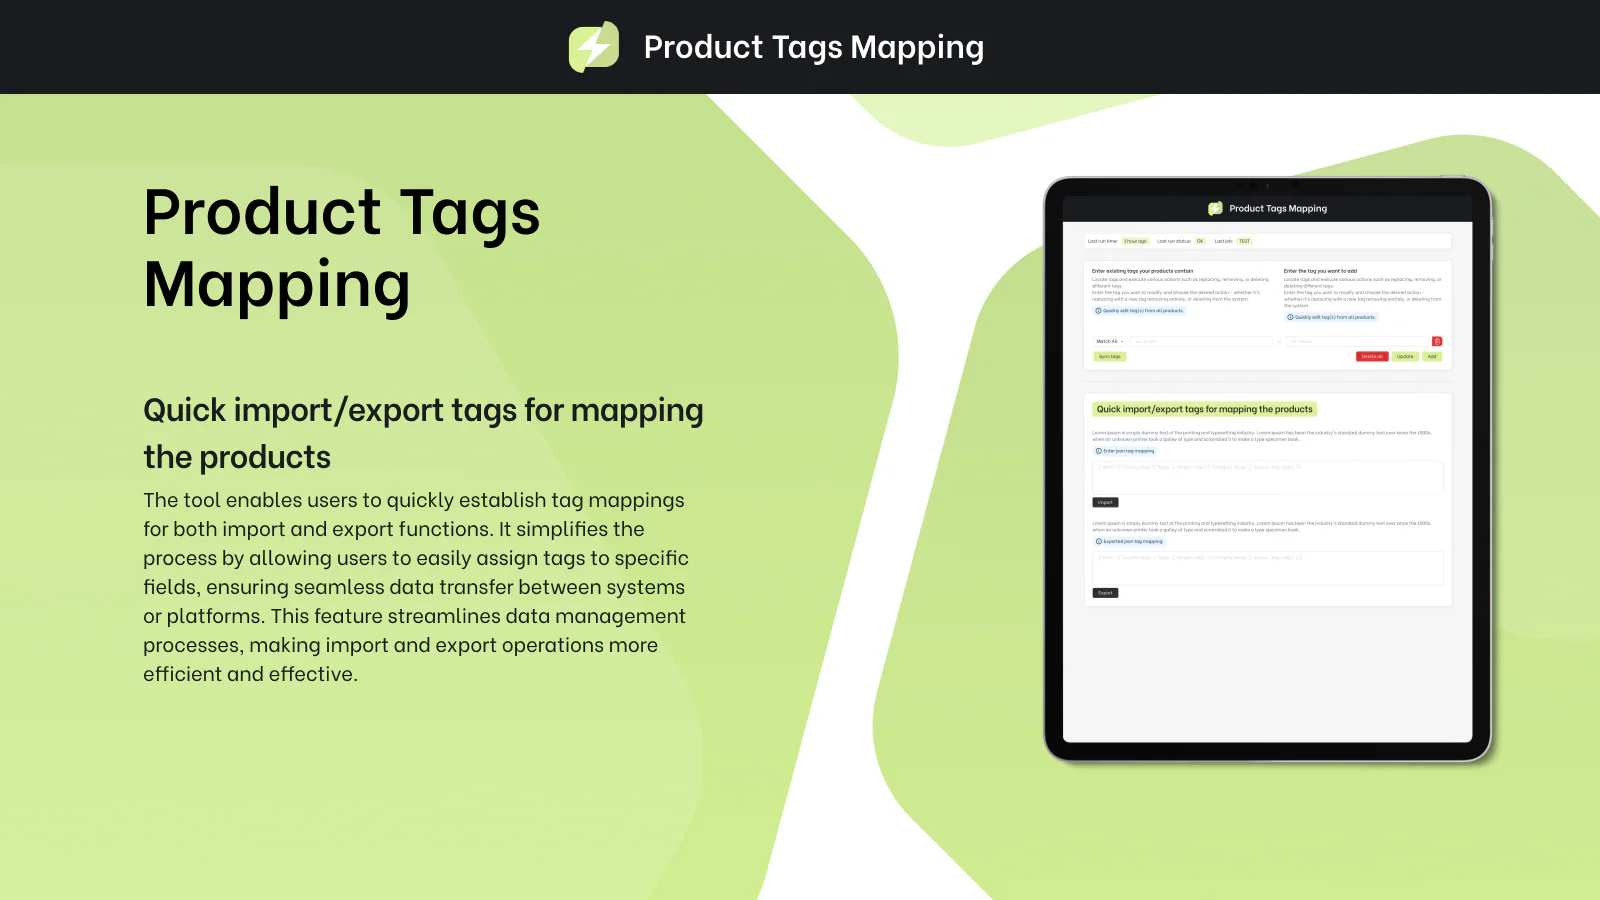Click the highlighted 'Quick import/export tags' heading in tablet

click(x=1204, y=409)
